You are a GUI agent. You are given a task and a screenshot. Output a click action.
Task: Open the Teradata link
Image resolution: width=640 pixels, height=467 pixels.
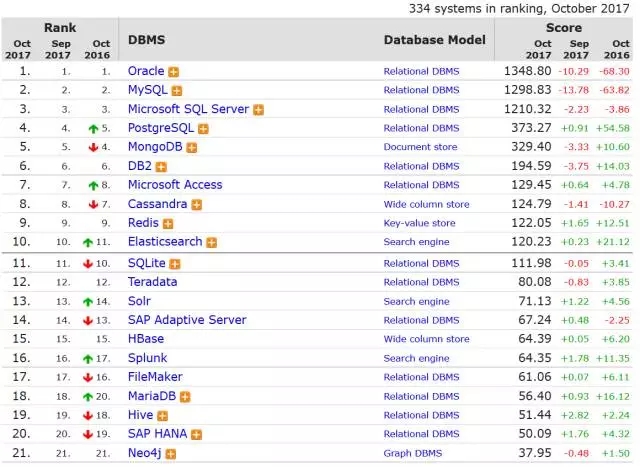coord(152,282)
